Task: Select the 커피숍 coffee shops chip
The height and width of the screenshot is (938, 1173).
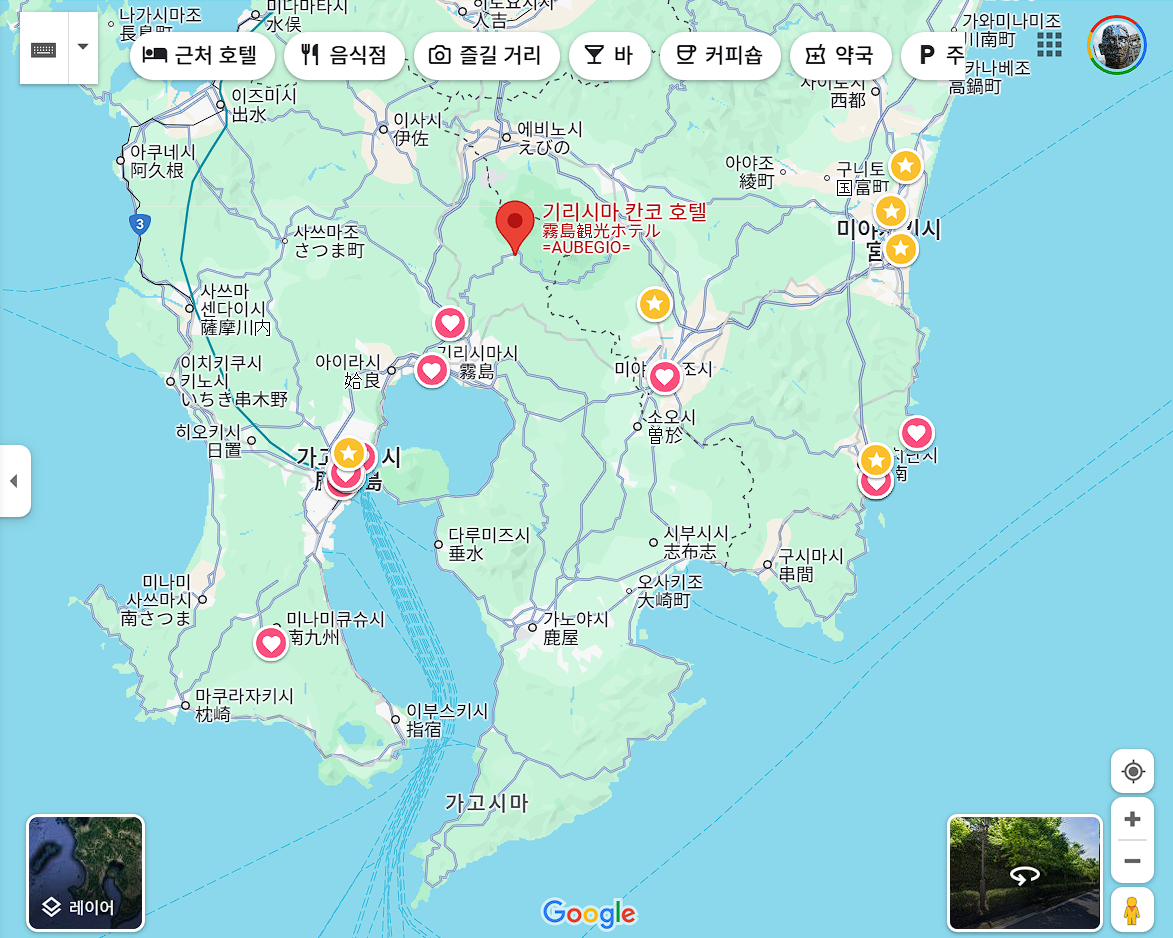Action: [720, 55]
